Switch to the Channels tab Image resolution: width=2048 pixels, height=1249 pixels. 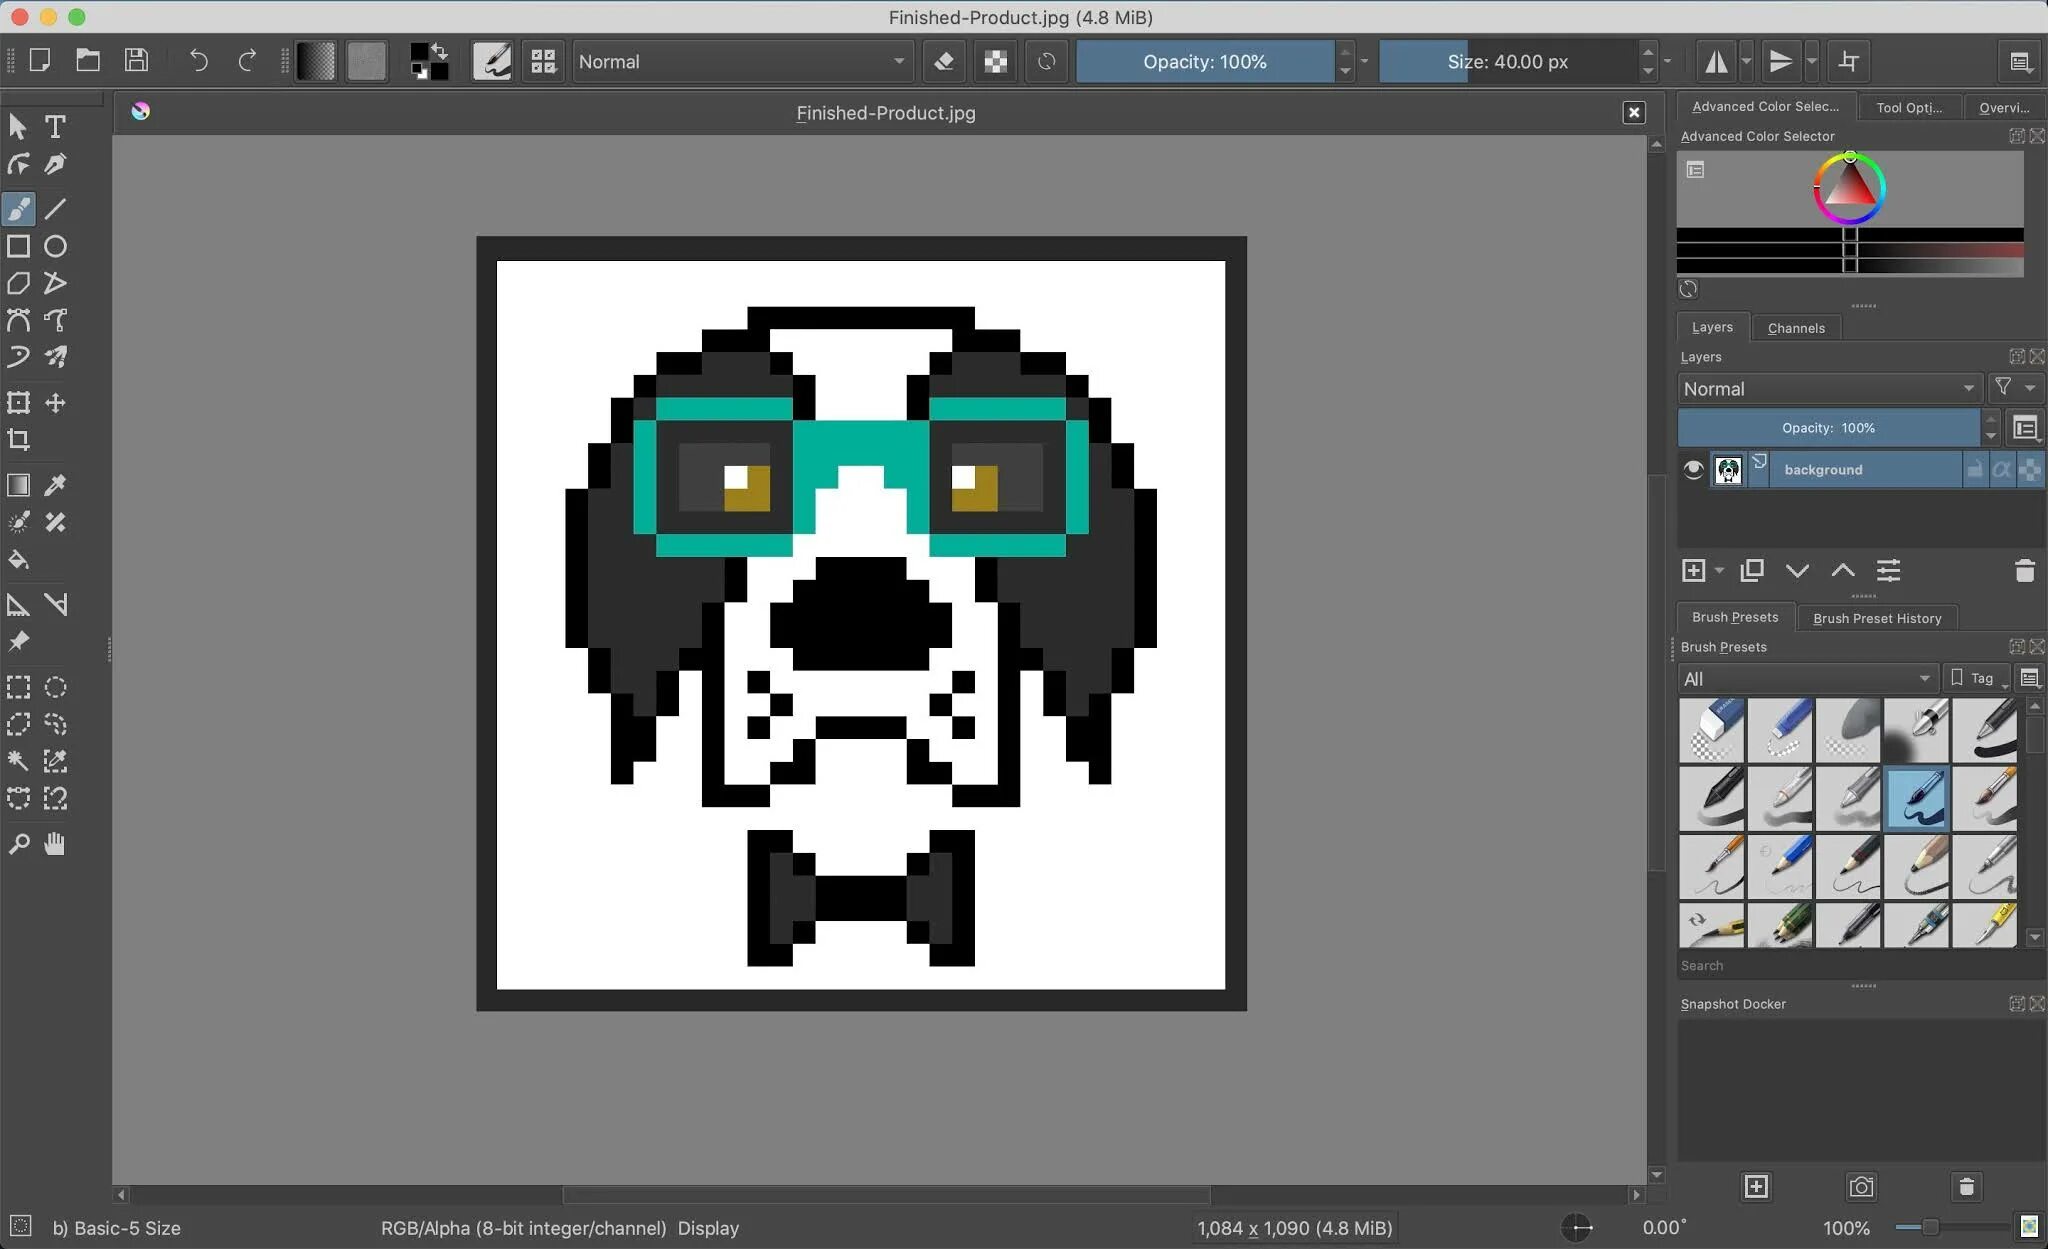(x=1796, y=328)
